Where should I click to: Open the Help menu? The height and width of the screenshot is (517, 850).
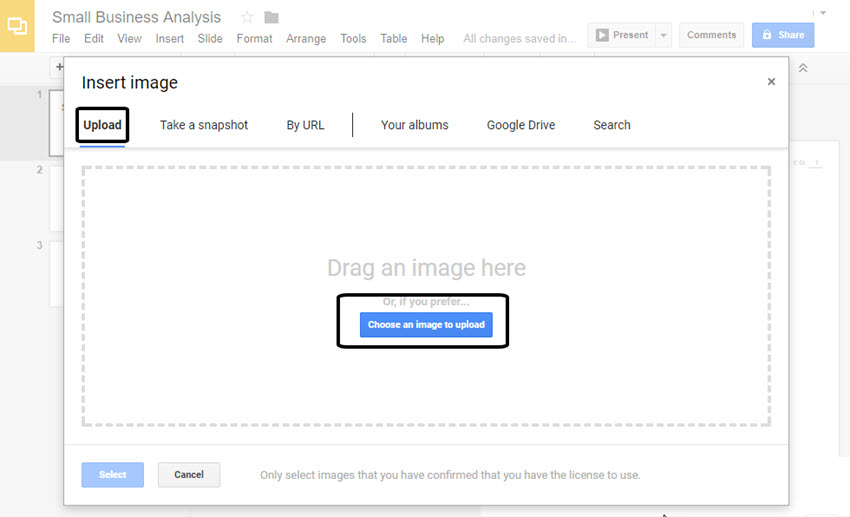[x=433, y=38]
